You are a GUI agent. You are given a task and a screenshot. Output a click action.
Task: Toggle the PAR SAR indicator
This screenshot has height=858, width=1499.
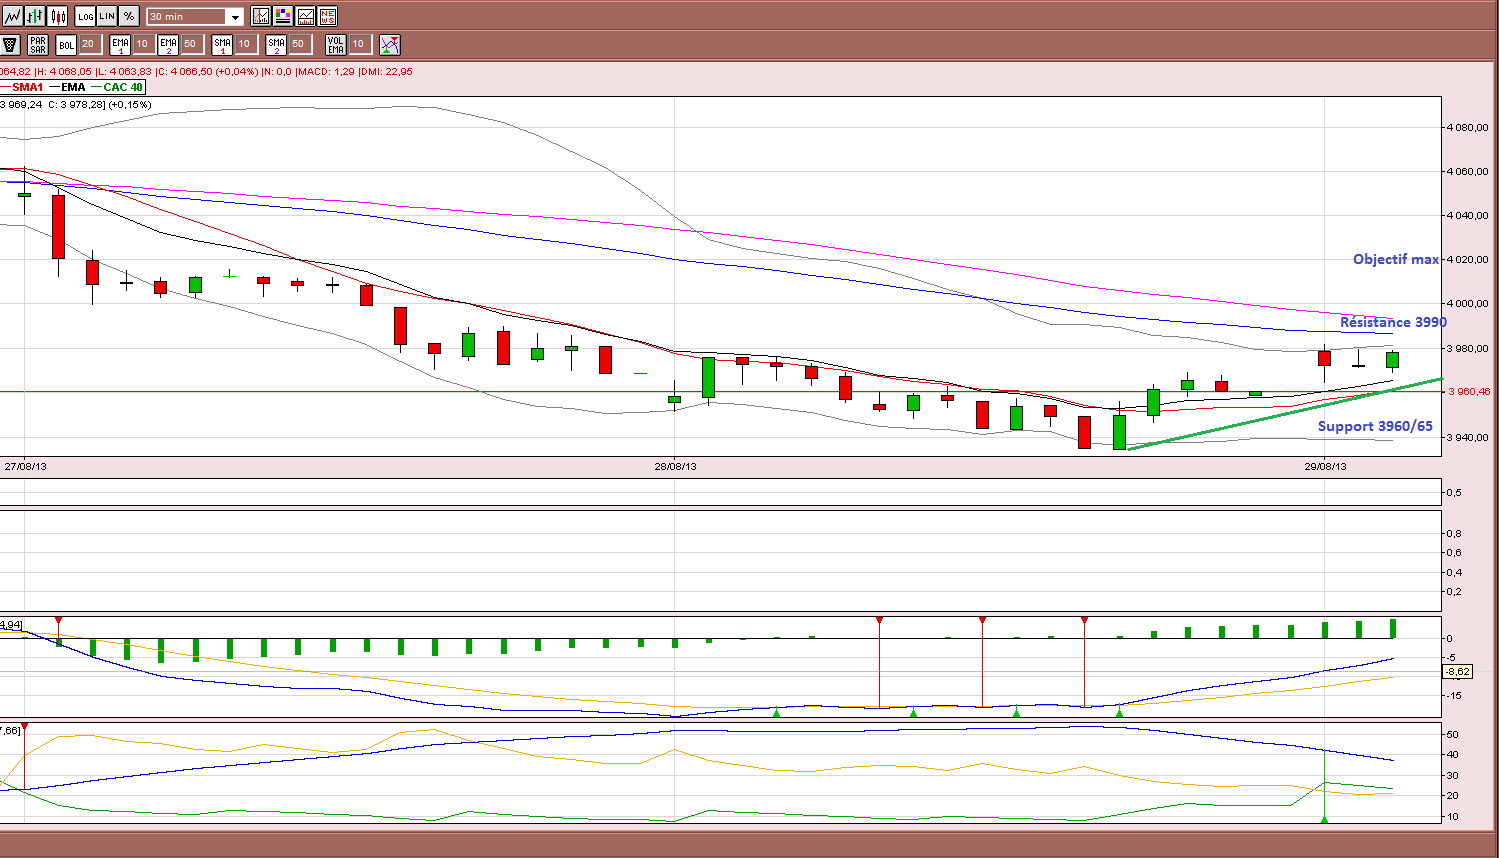(38, 45)
